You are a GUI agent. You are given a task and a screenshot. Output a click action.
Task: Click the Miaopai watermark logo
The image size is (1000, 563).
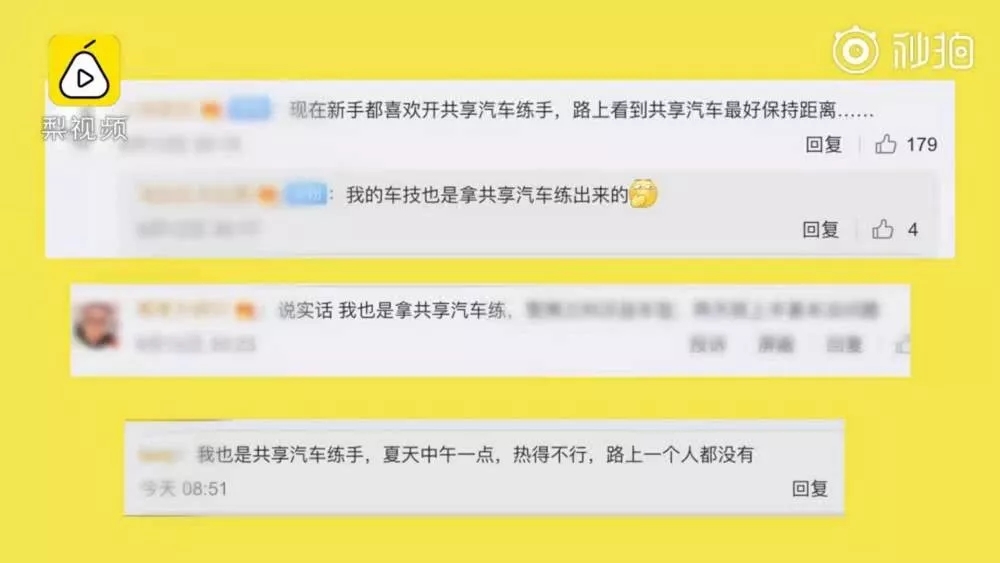coord(904,50)
